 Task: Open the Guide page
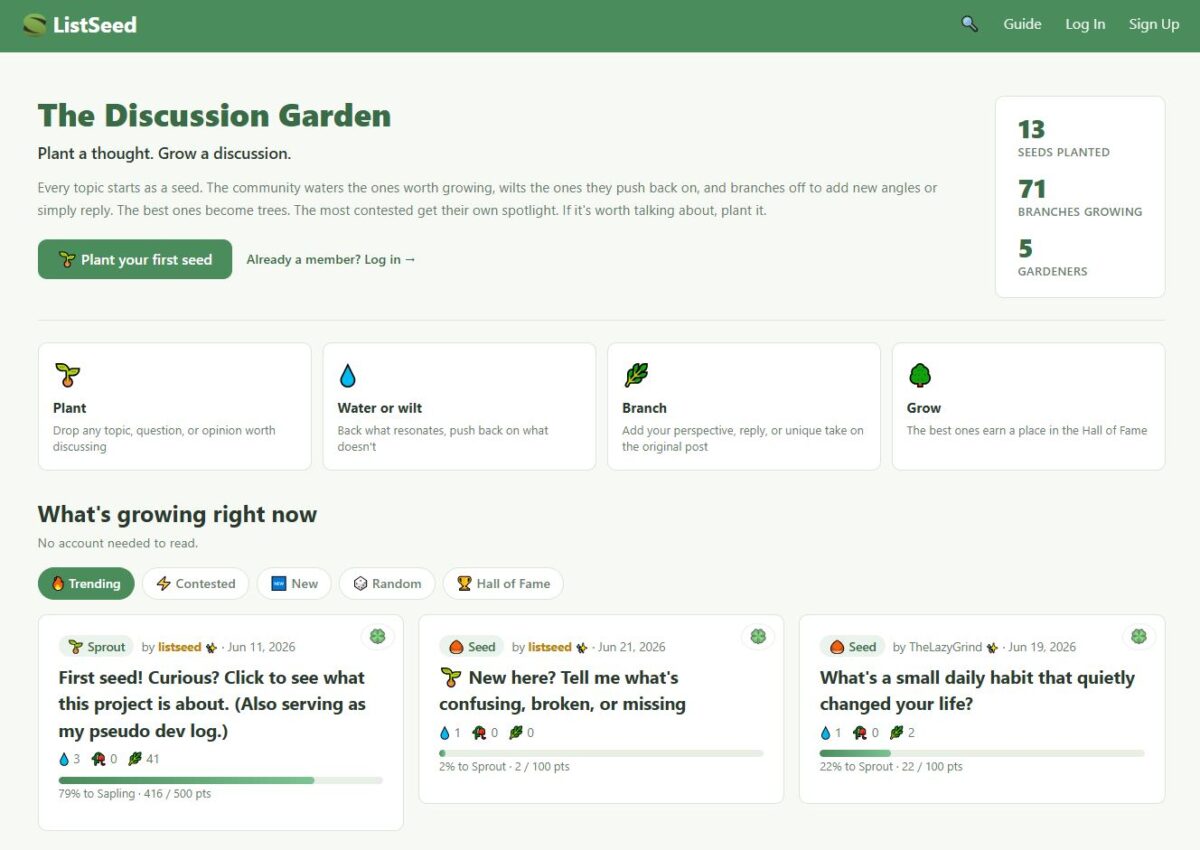(1022, 24)
